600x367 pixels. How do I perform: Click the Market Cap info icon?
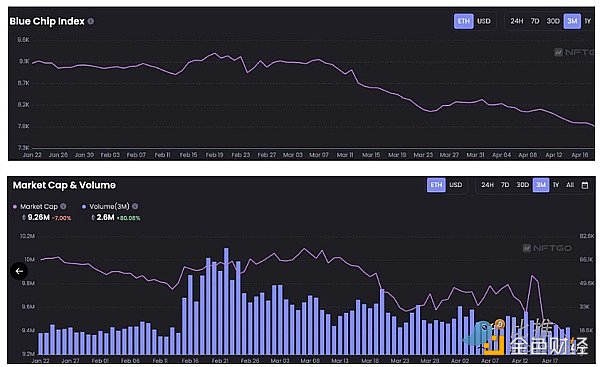63,206
